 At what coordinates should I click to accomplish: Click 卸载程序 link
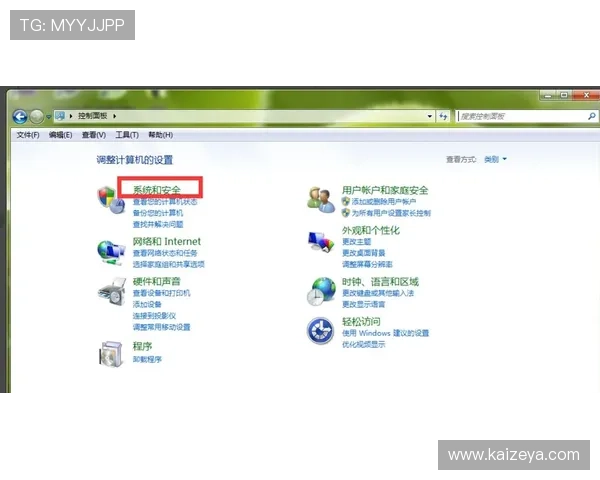[147, 359]
